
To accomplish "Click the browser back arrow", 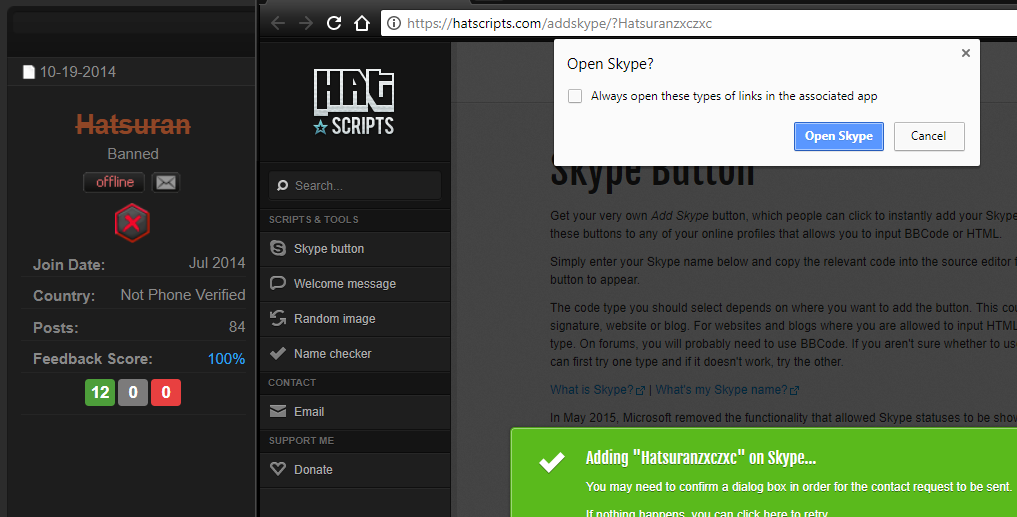I will coord(278,23).
